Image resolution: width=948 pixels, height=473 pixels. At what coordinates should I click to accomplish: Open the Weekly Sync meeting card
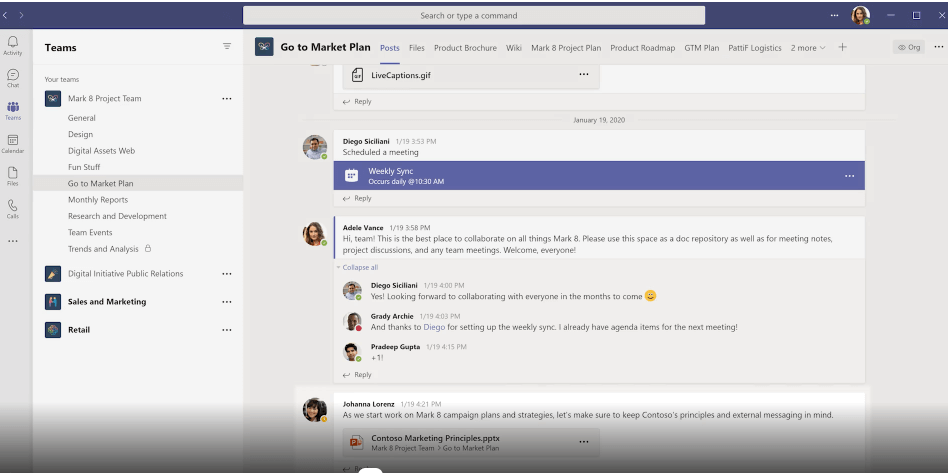pyautogui.click(x=599, y=175)
